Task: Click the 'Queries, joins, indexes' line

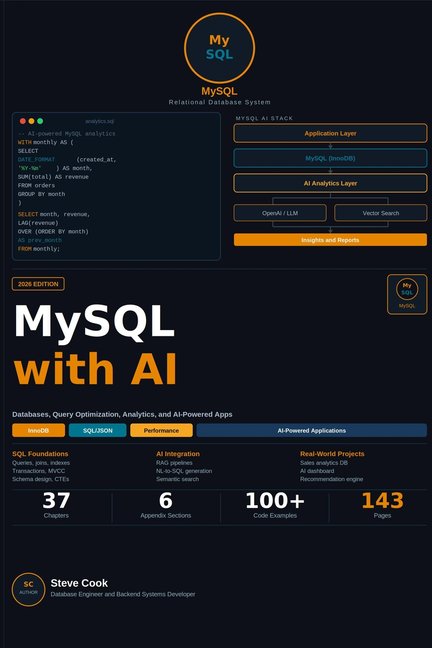Action: tap(41, 463)
